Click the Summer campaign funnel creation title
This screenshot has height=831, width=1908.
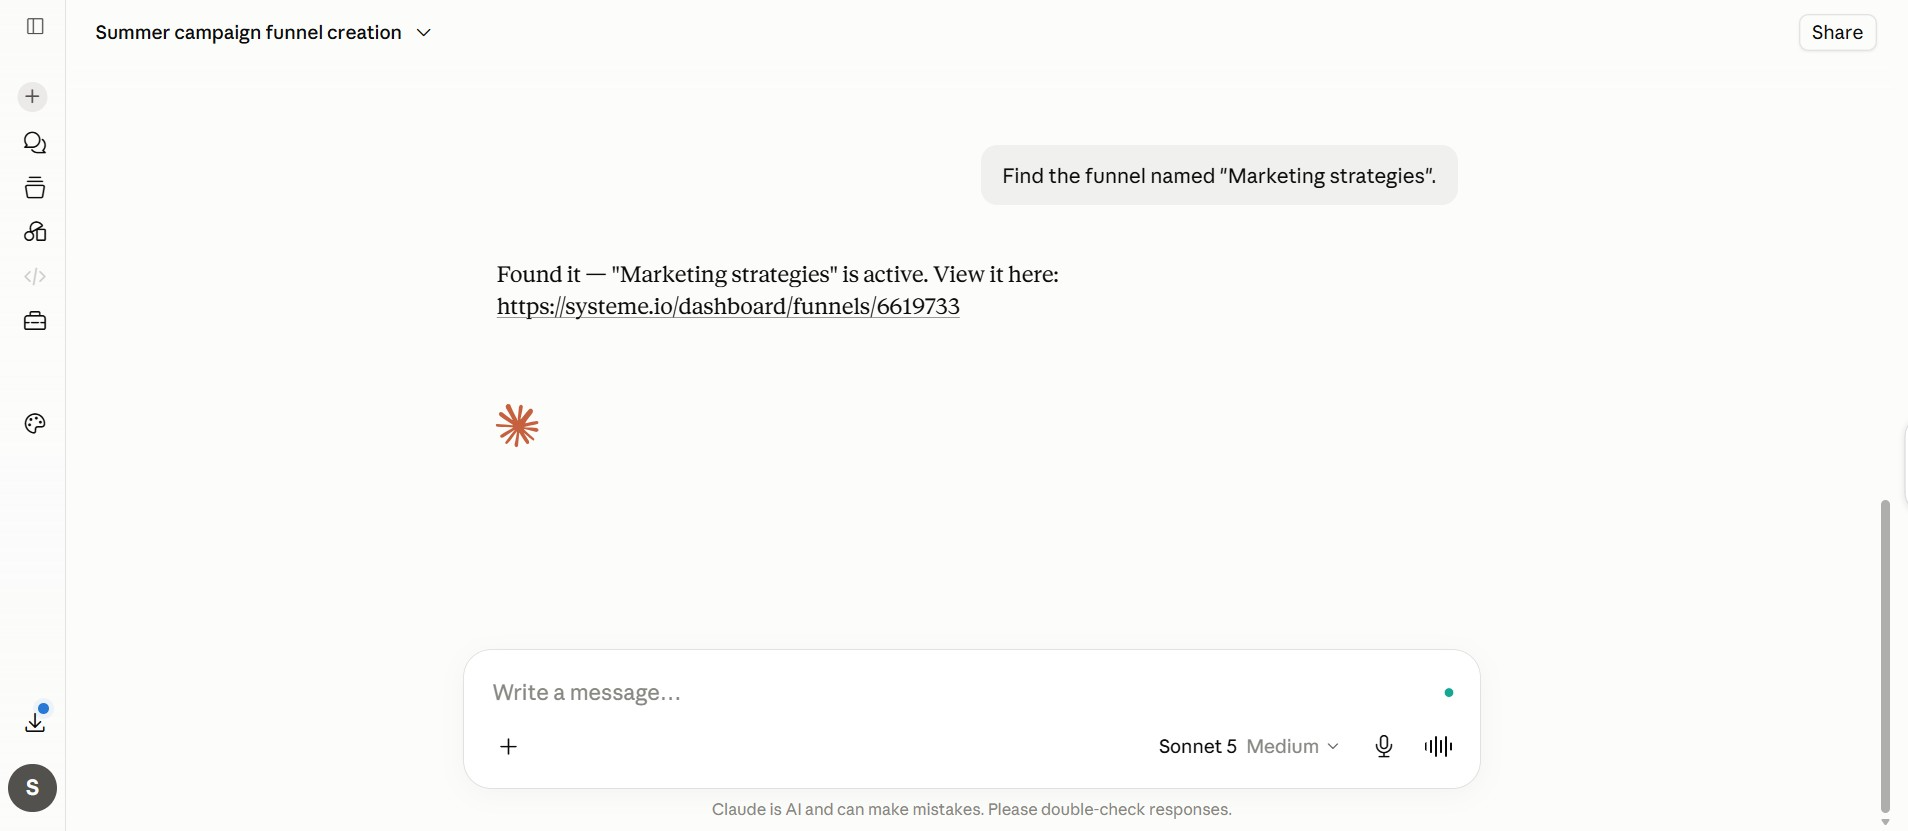point(248,33)
